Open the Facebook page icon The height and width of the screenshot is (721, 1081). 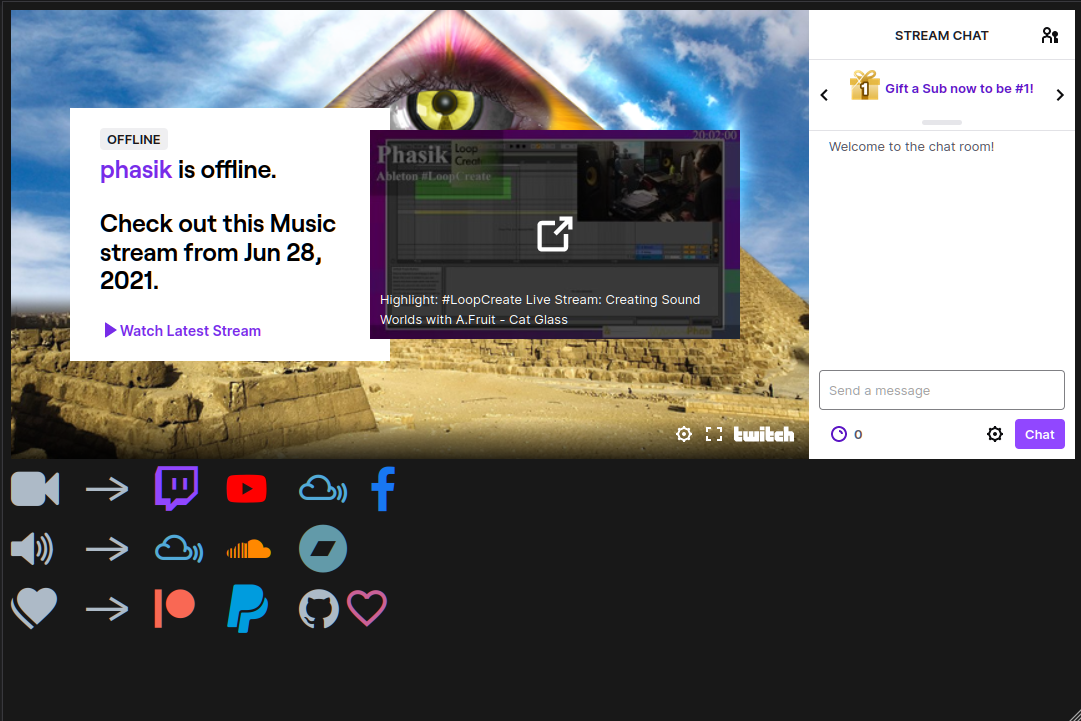(x=383, y=489)
